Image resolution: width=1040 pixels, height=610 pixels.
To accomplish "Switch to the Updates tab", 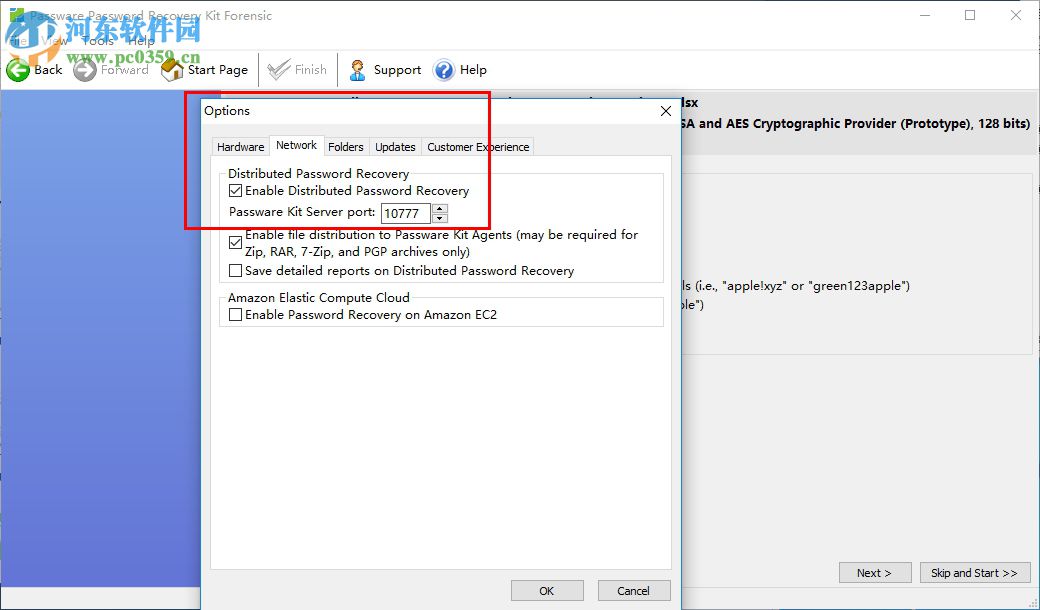I will (x=395, y=147).
